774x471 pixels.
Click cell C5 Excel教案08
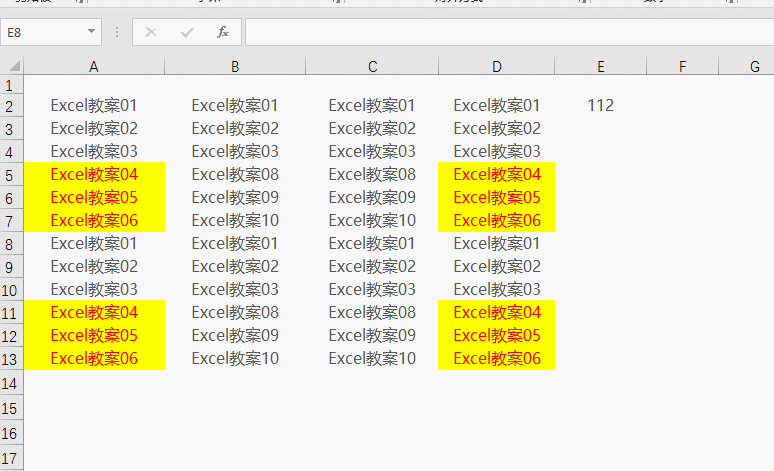point(372,174)
